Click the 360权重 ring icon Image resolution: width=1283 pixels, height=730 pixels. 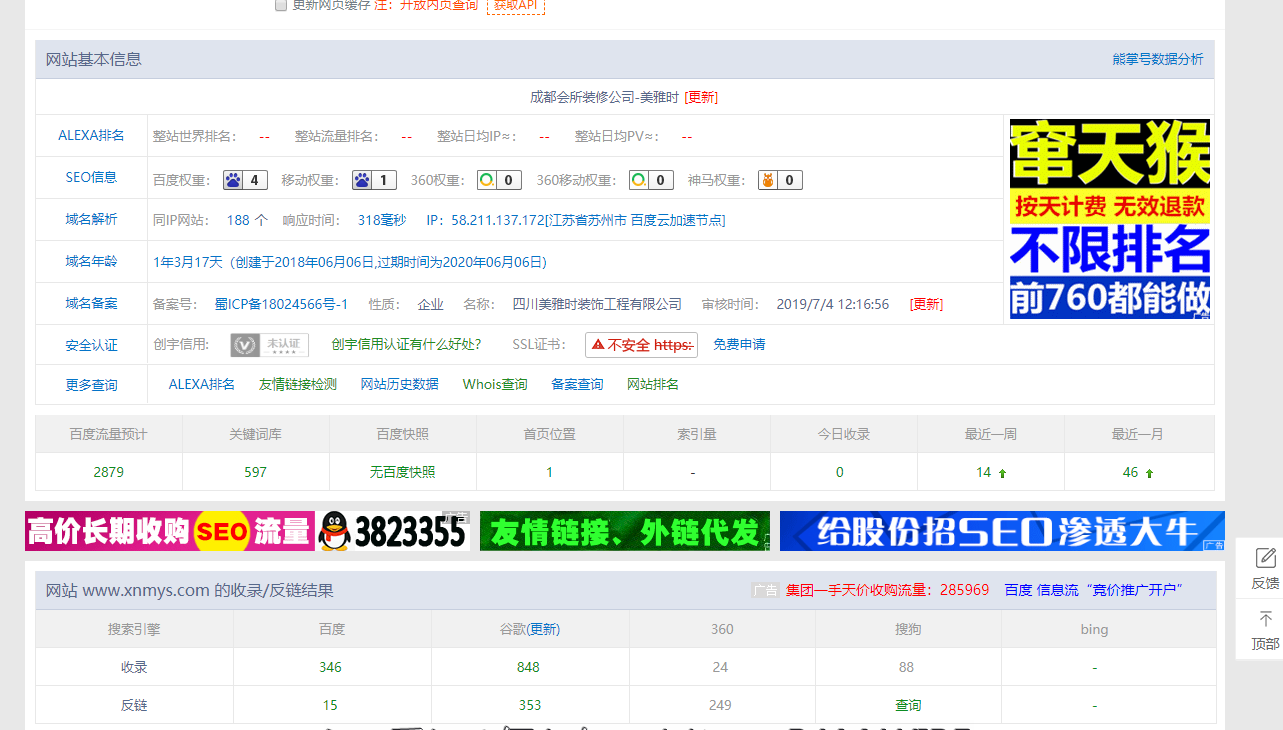click(487, 180)
